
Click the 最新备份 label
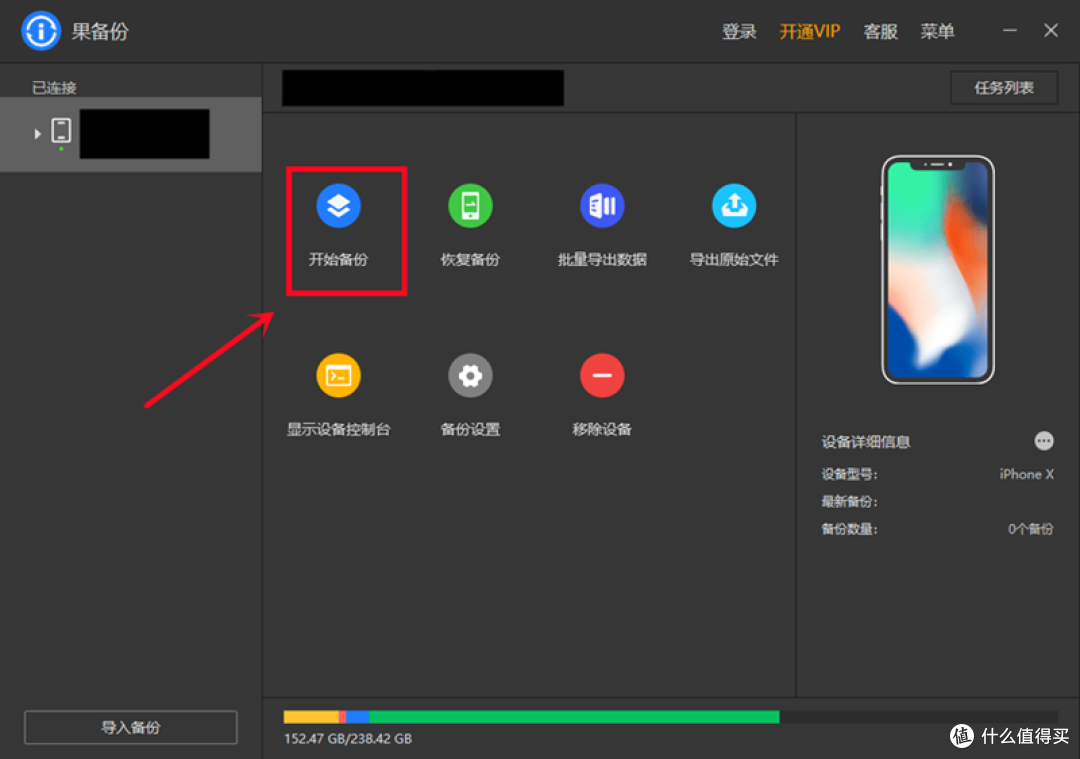pyautogui.click(x=849, y=501)
